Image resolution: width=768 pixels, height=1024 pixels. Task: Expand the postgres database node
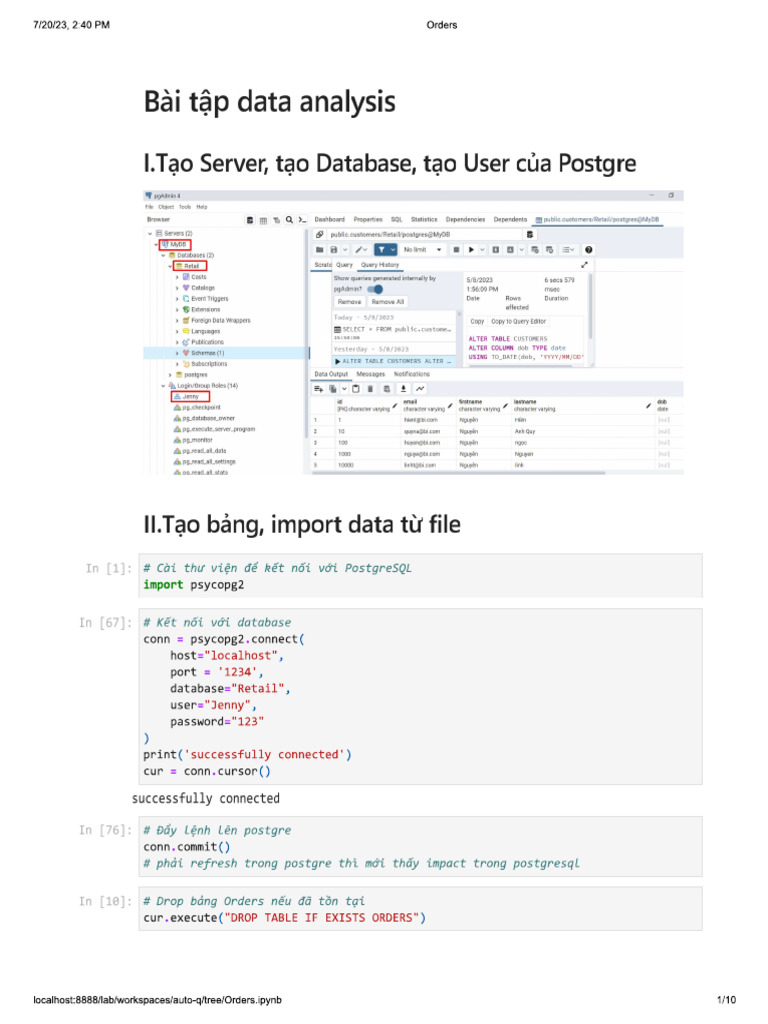click(x=169, y=375)
